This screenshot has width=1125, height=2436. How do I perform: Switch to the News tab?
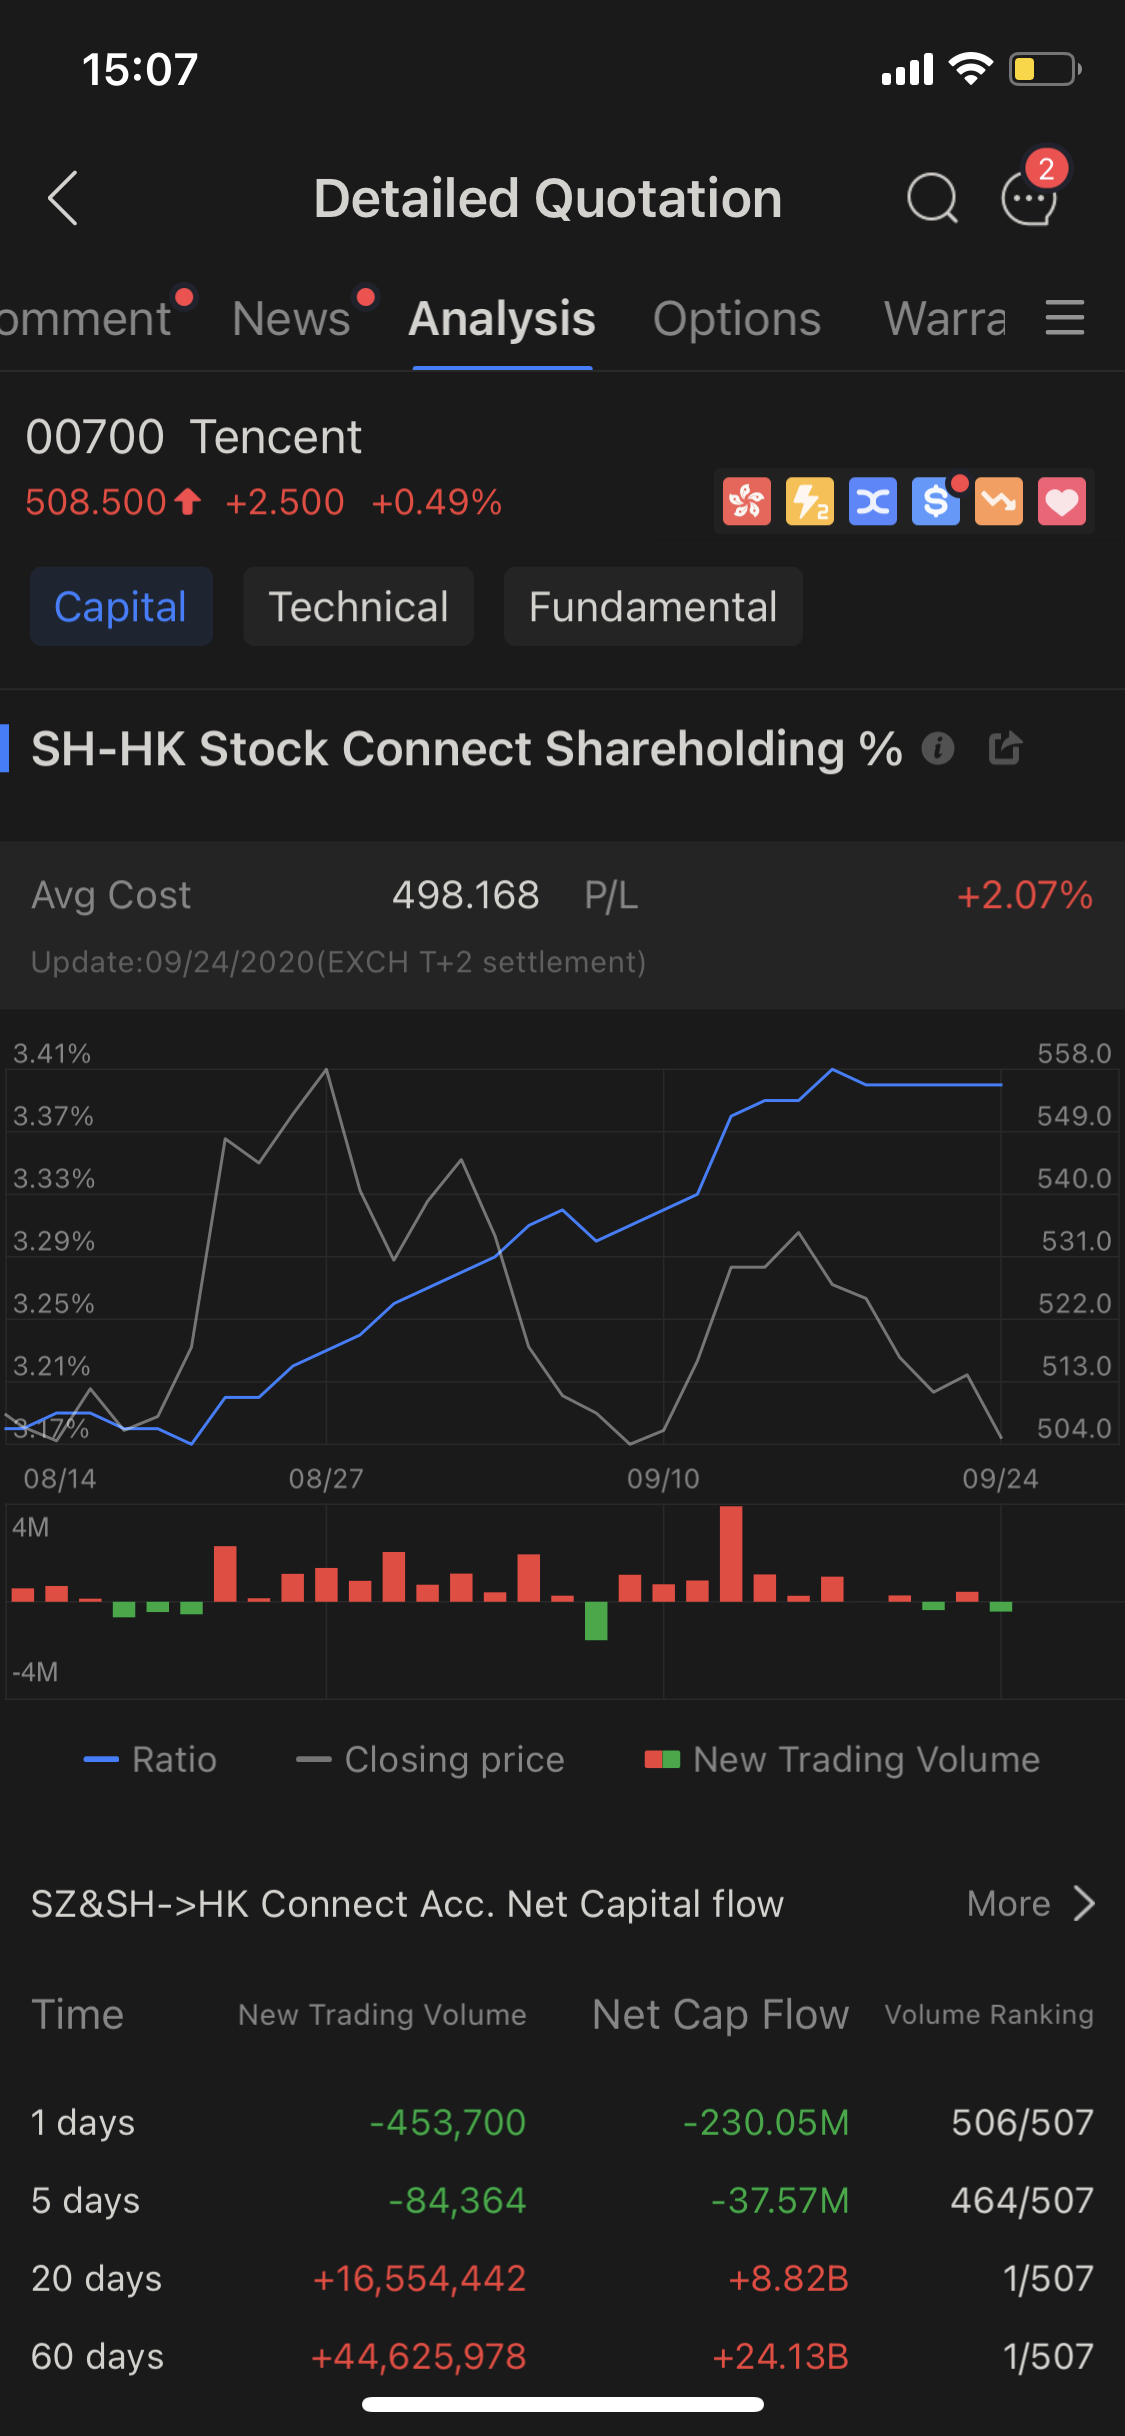coord(288,318)
